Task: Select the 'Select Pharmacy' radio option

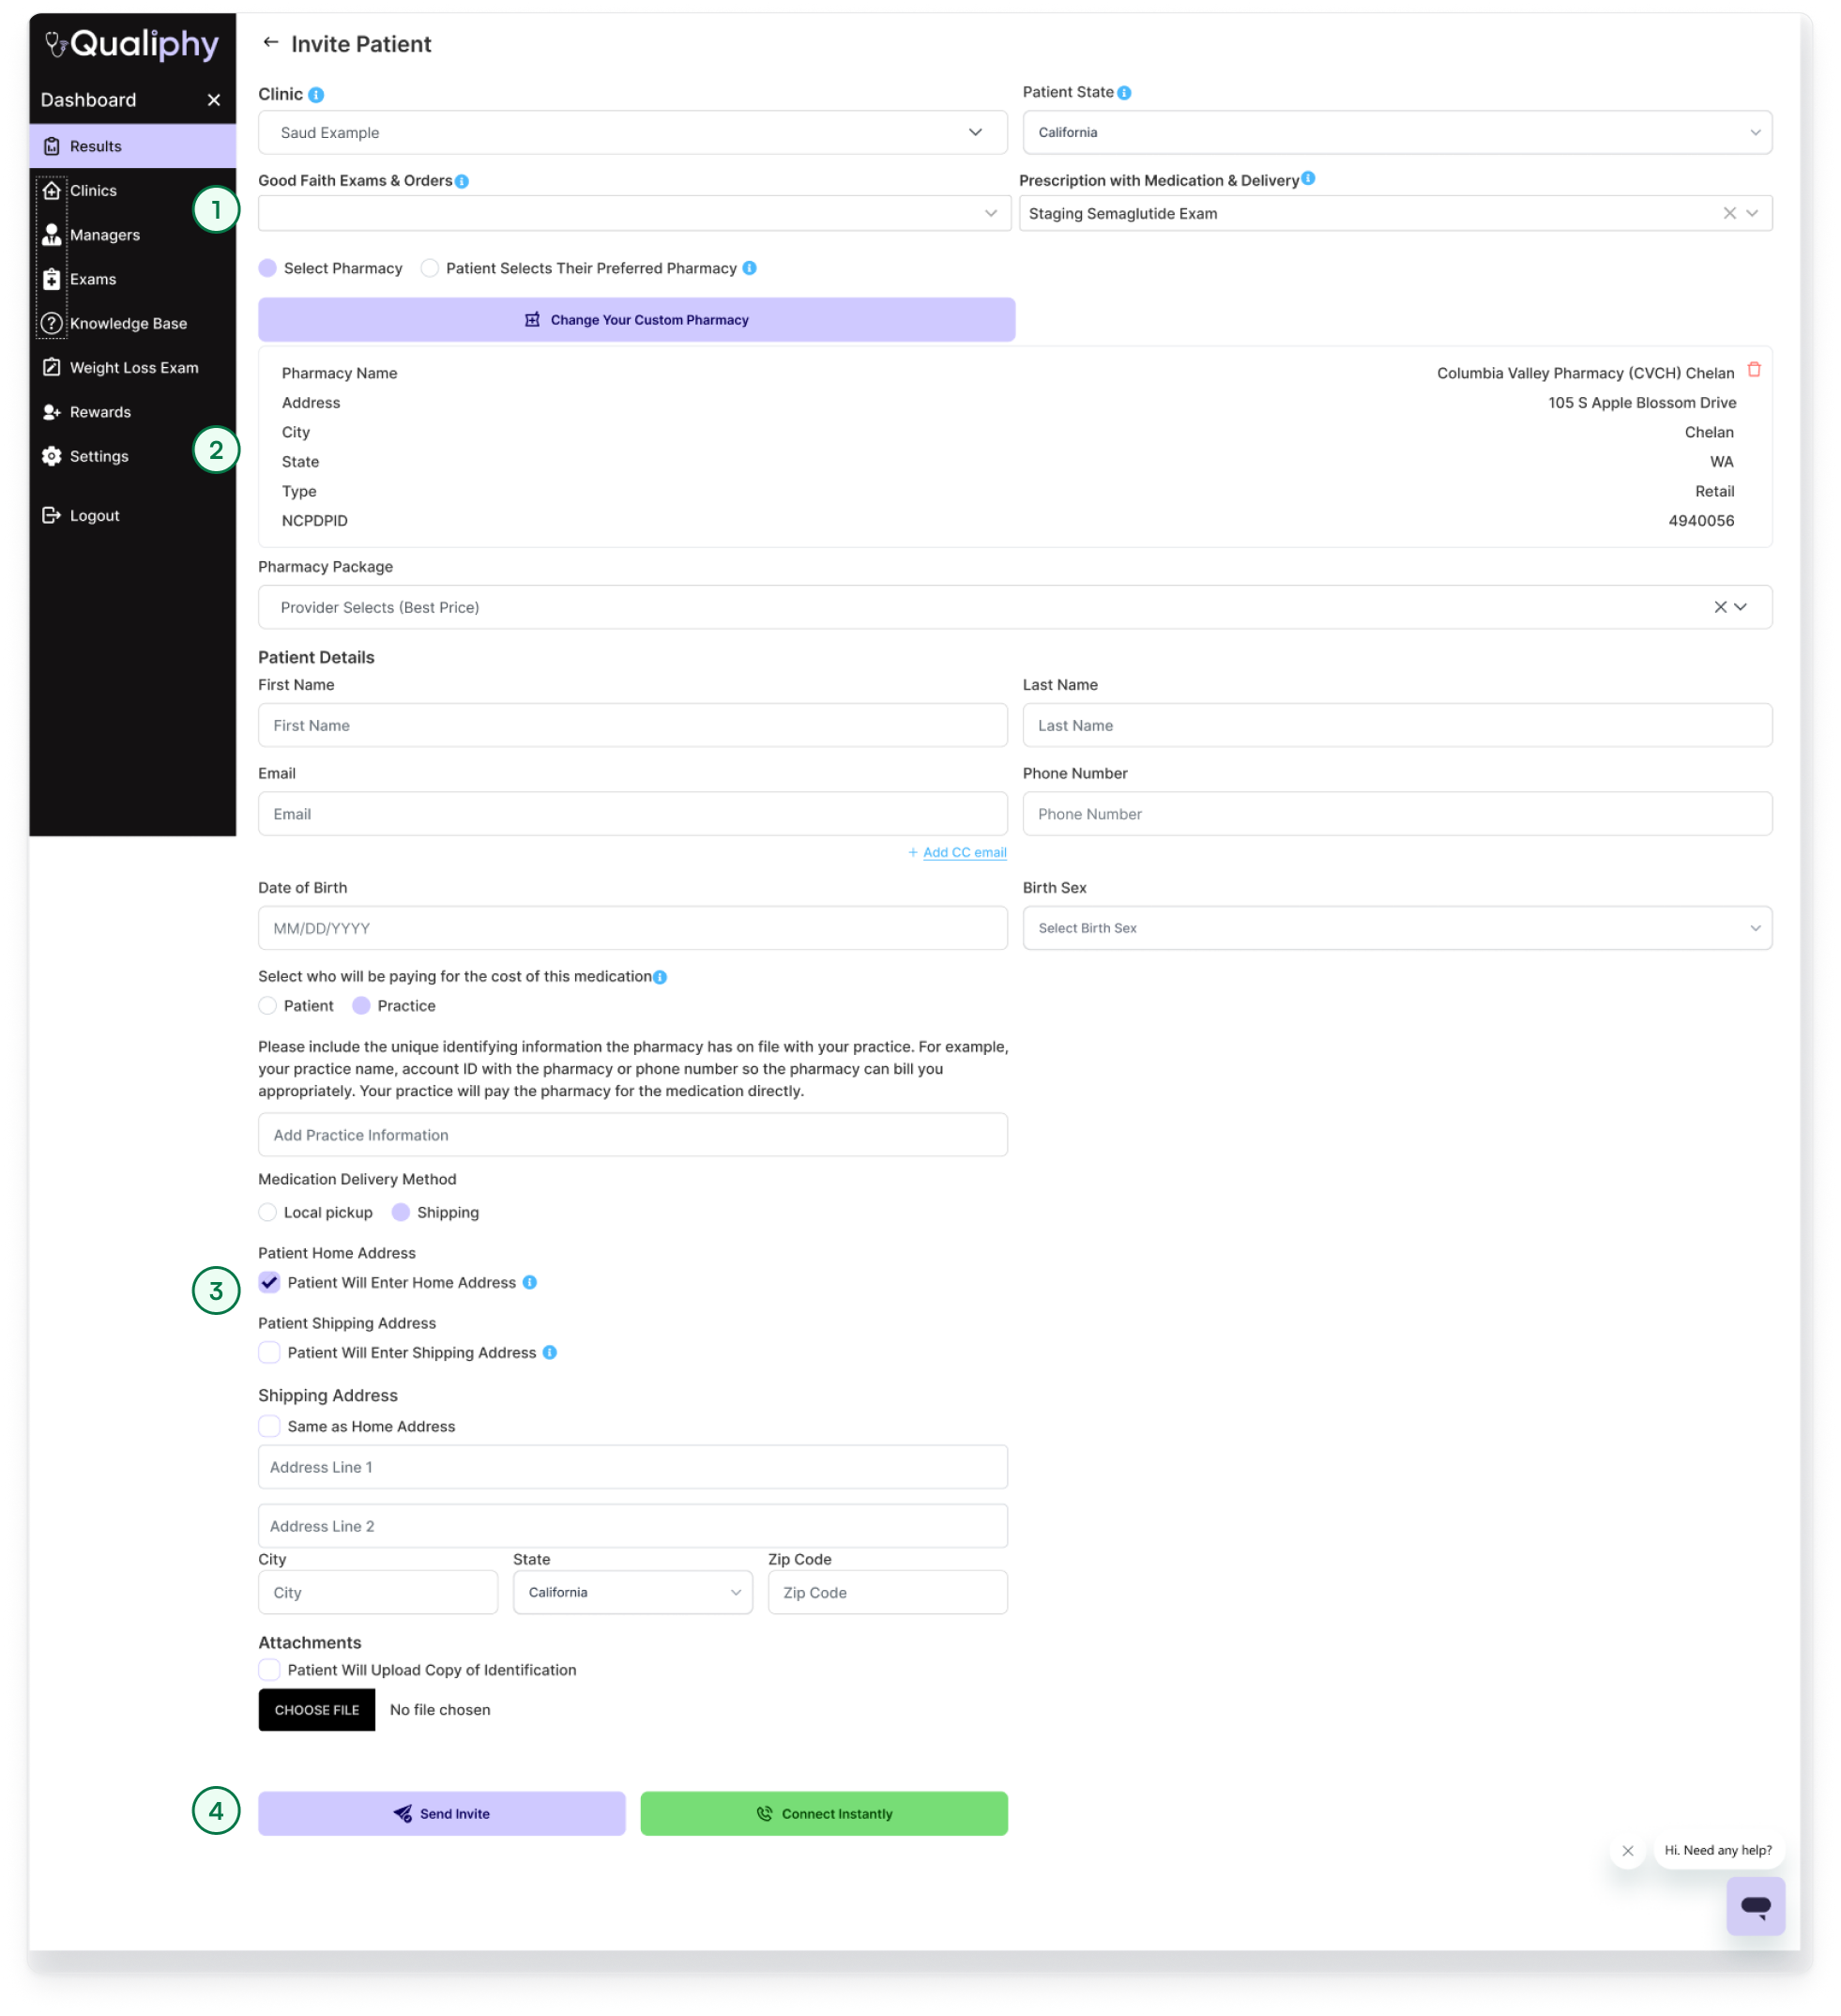Action: pyautogui.click(x=267, y=268)
